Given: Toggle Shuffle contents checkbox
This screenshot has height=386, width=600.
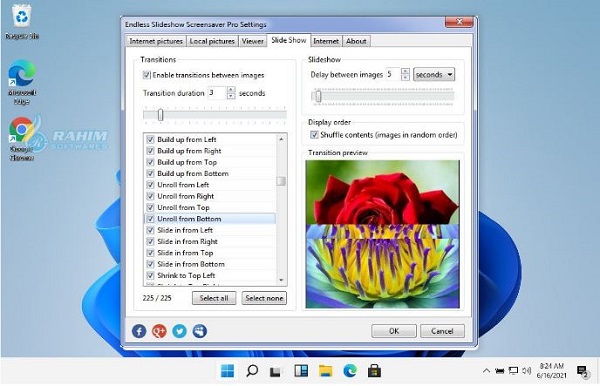Looking at the screenshot, I should [x=314, y=135].
